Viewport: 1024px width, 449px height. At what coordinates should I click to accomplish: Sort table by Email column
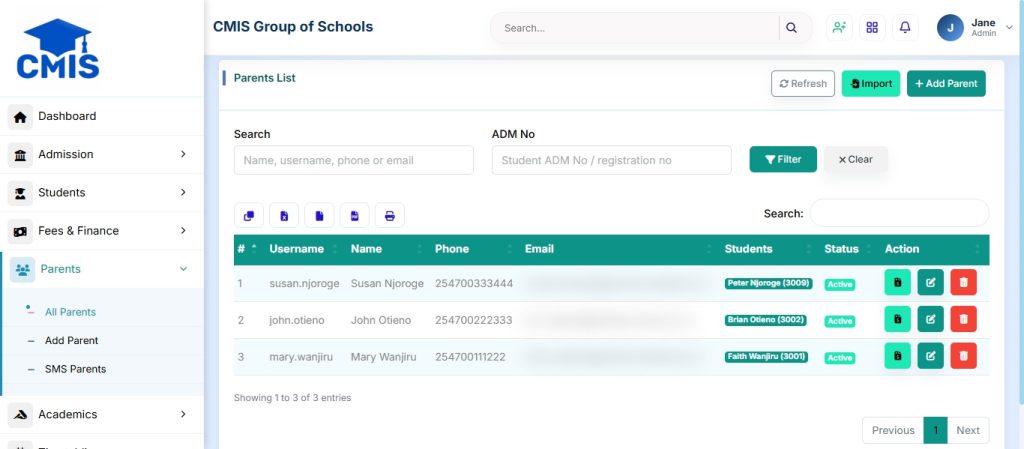(x=619, y=249)
